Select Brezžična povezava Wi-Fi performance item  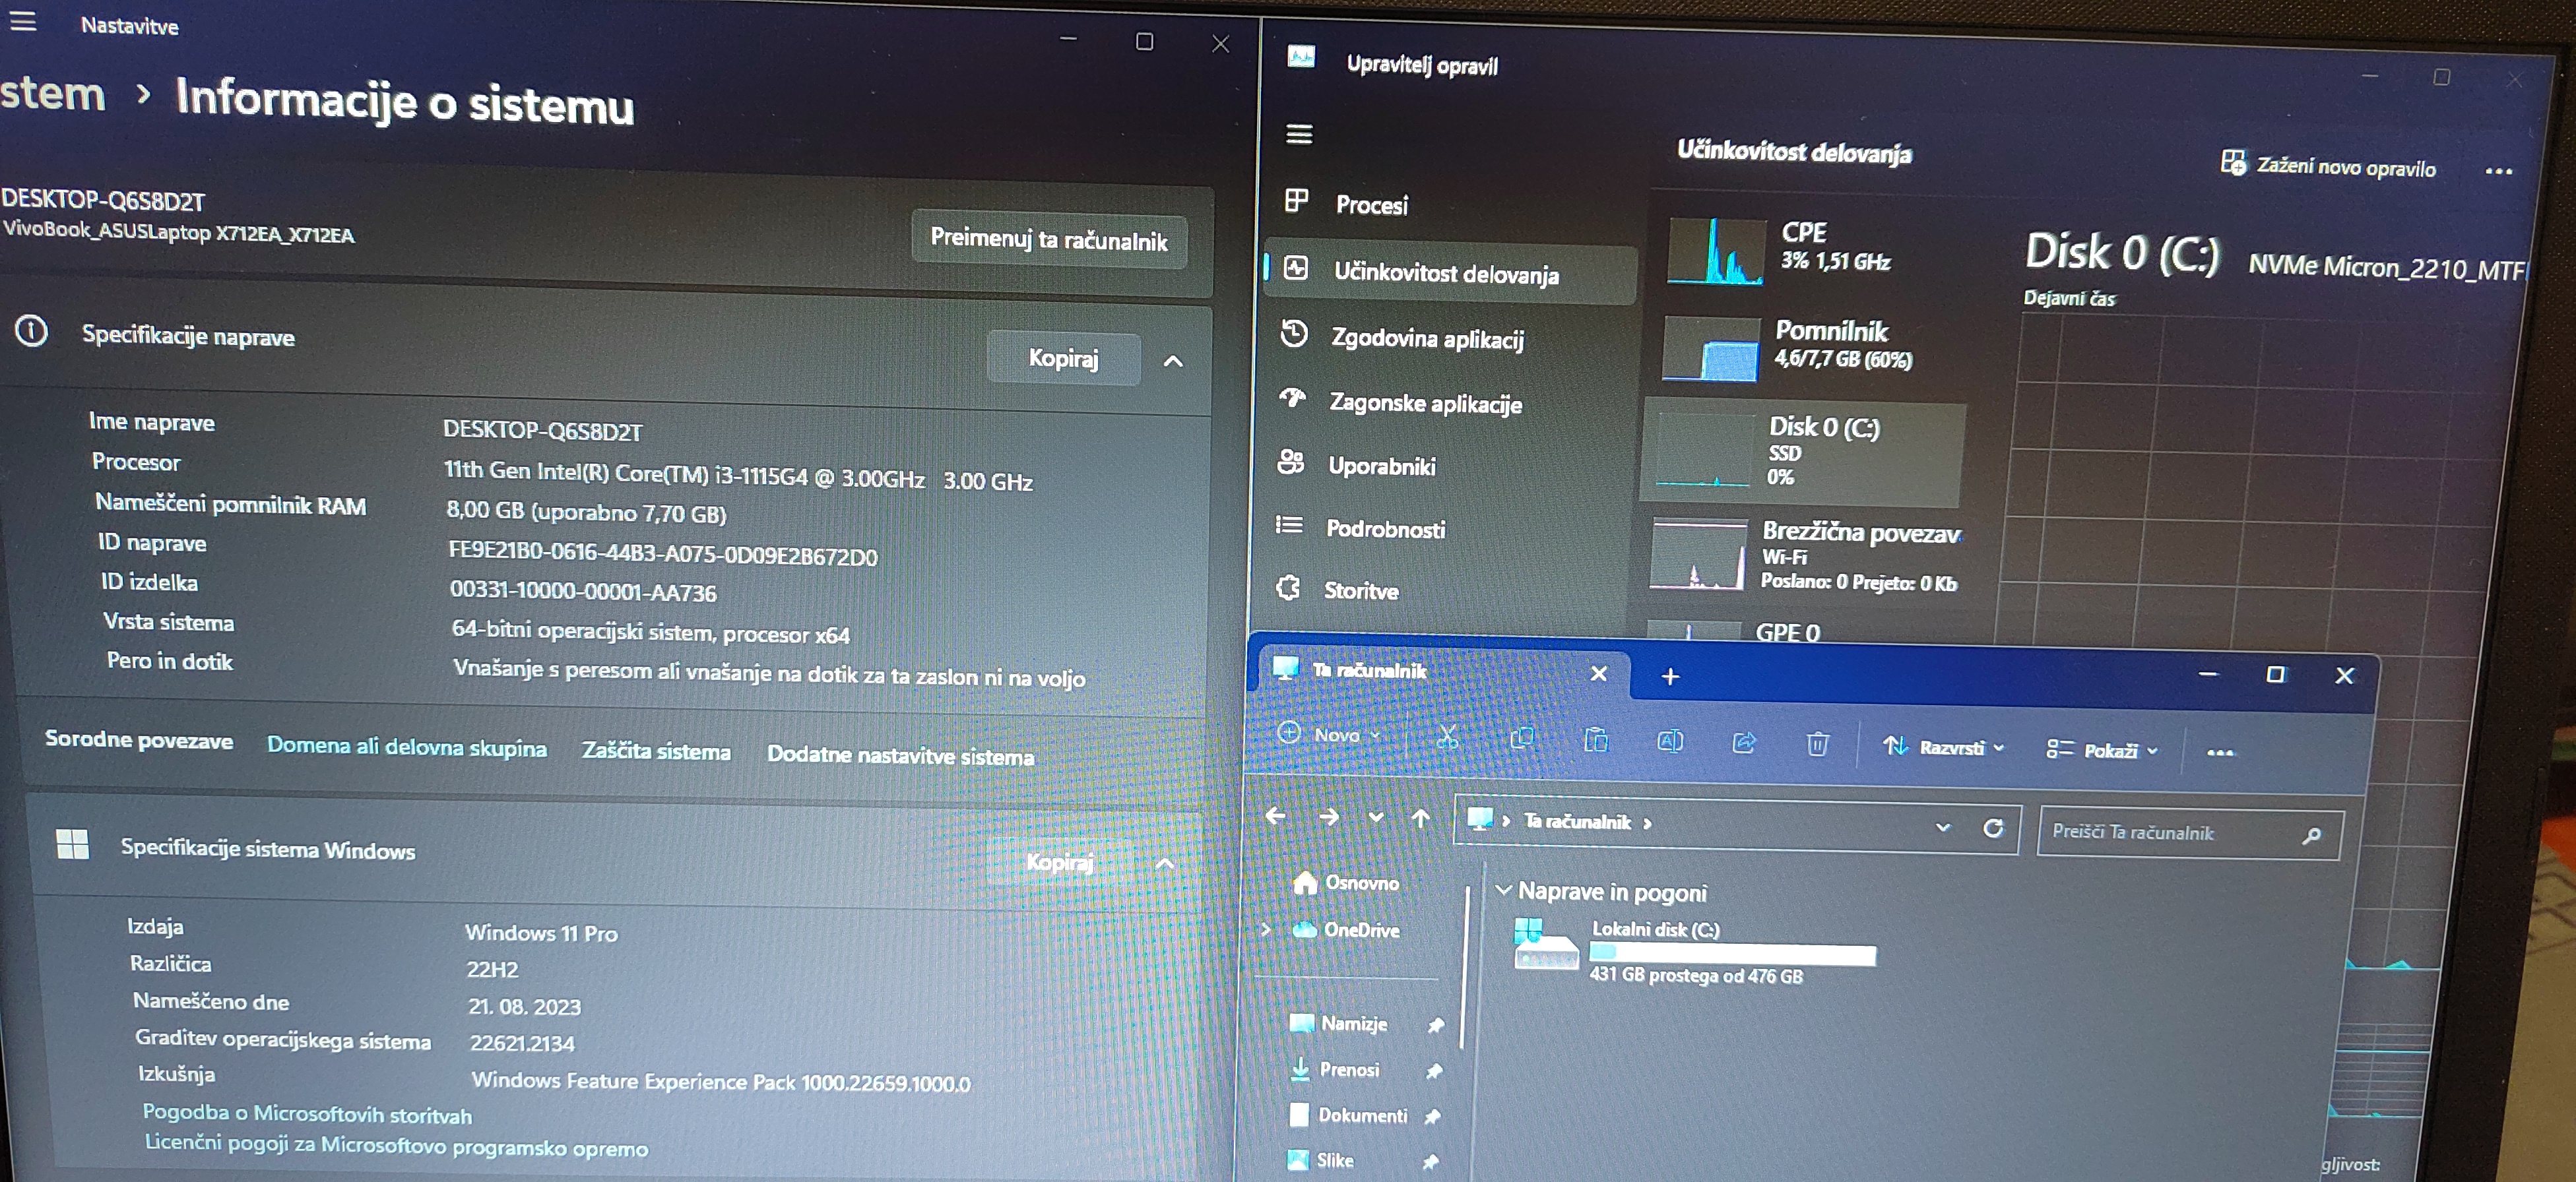click(1804, 556)
